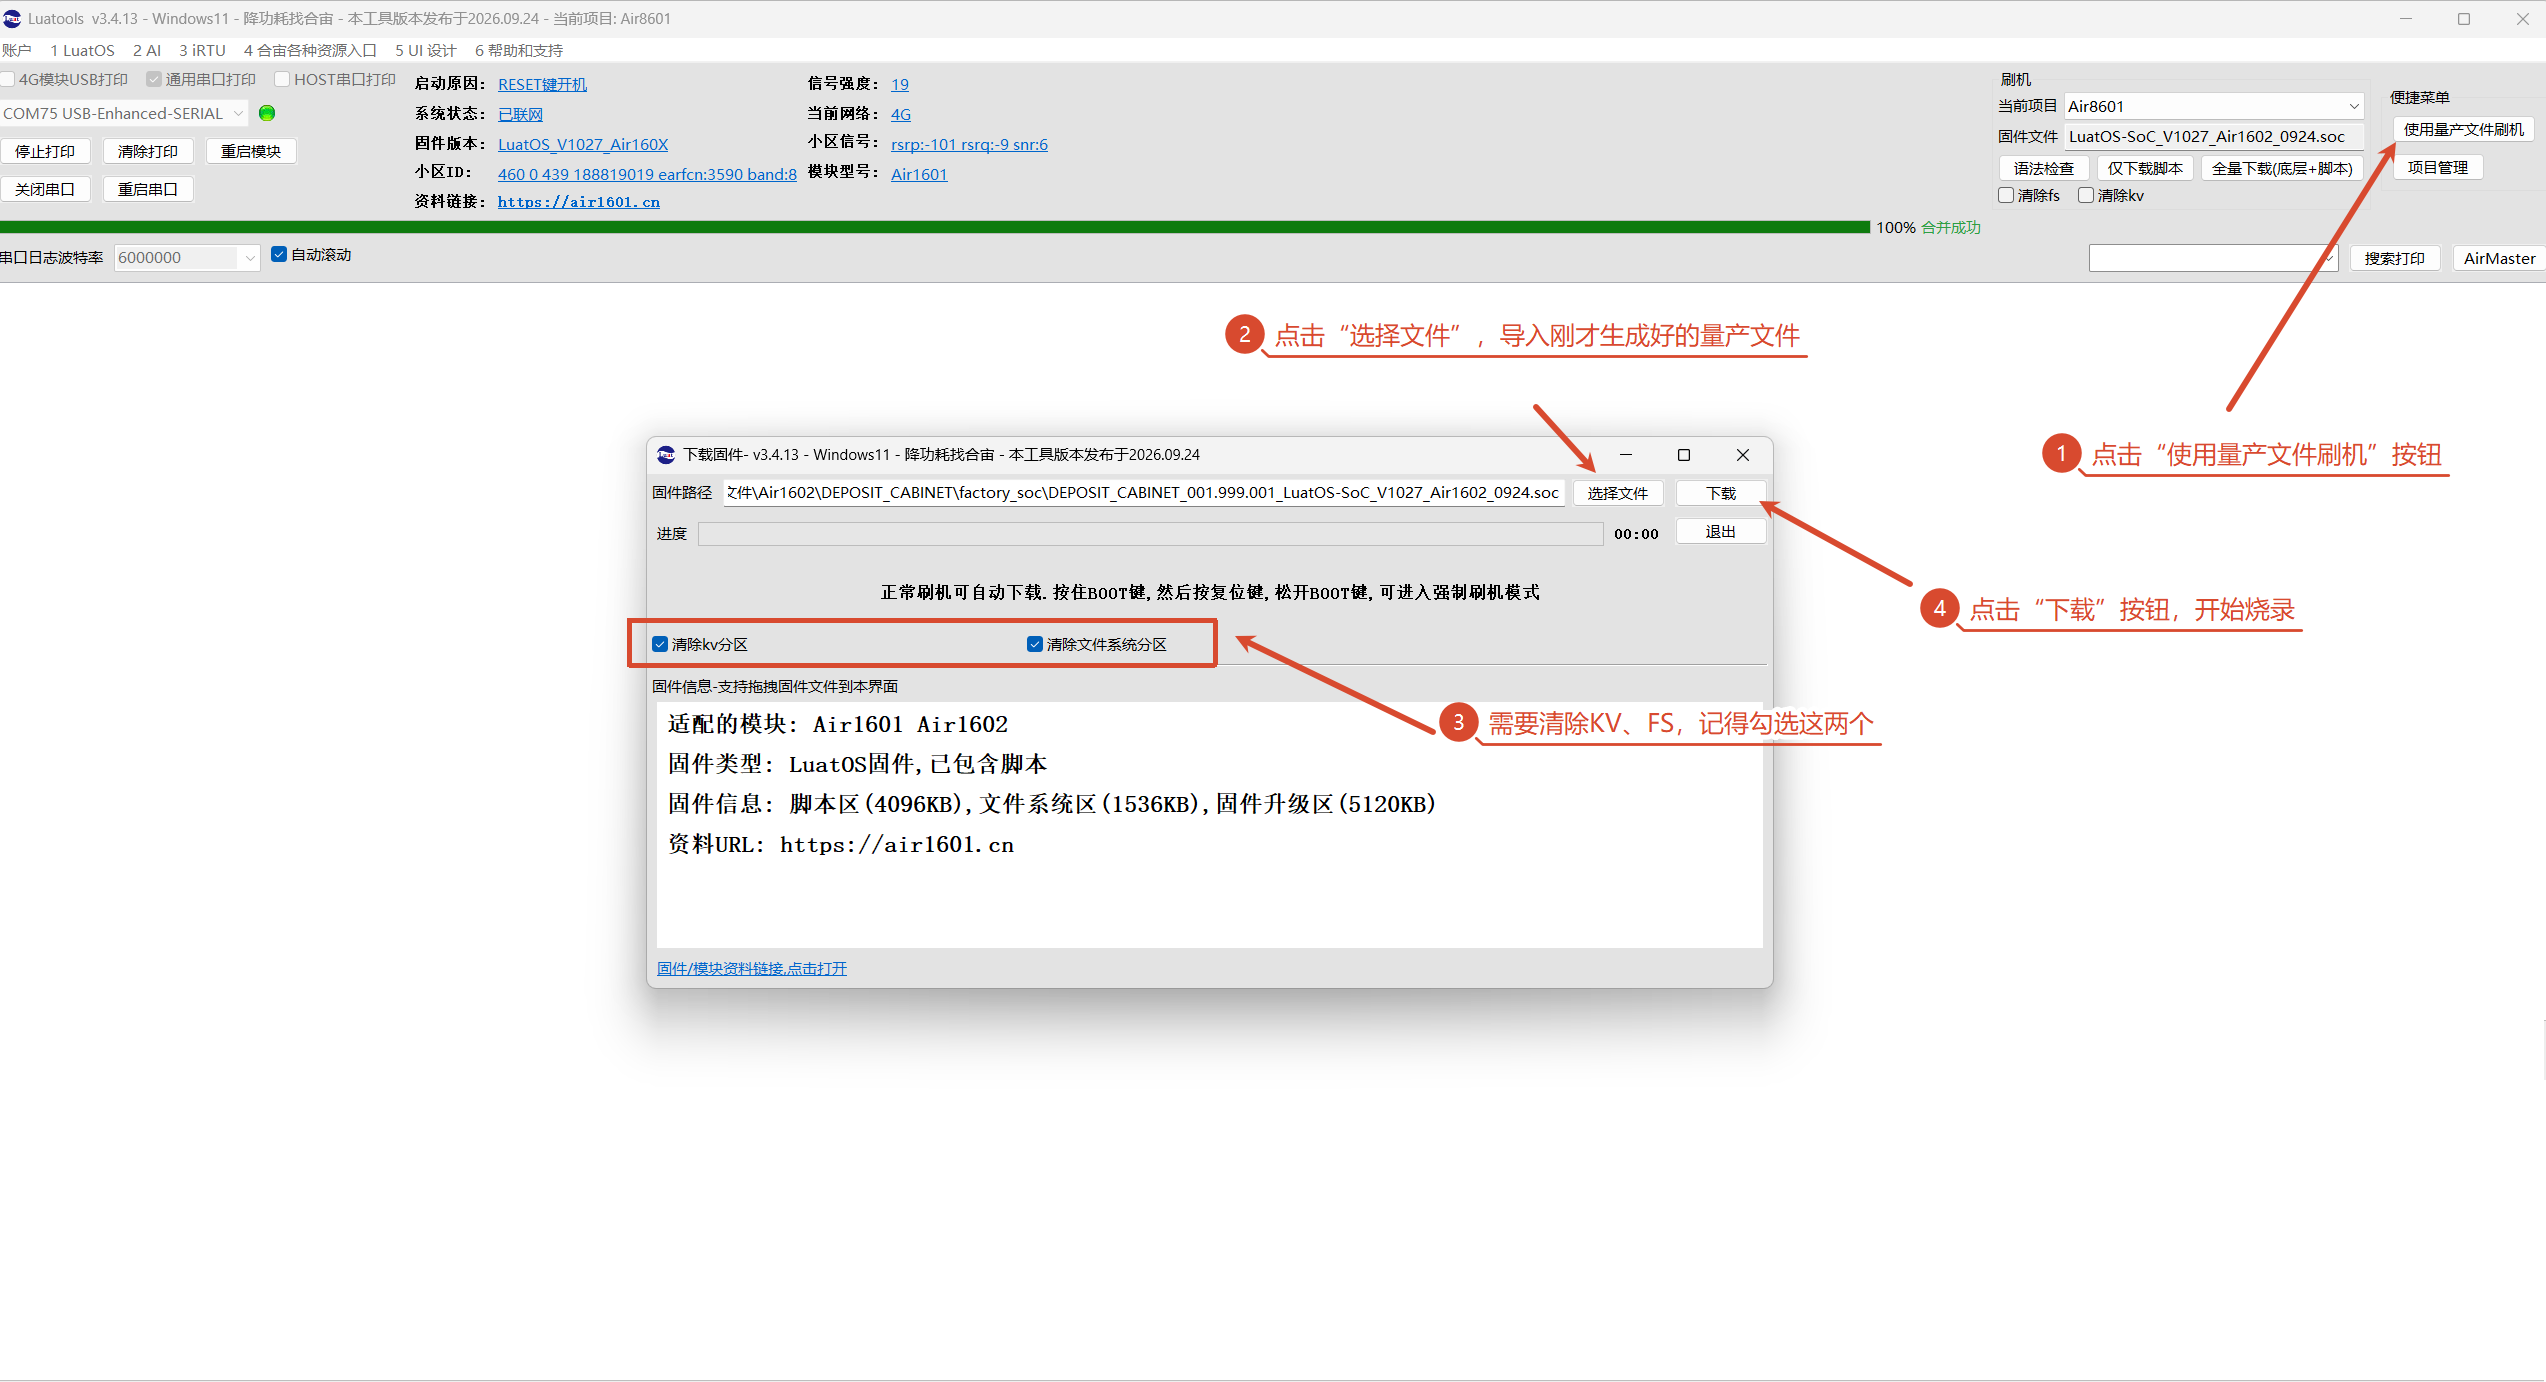The height and width of the screenshot is (1382, 2546).
Task: Open the 2 AI menu
Action: [x=147, y=50]
